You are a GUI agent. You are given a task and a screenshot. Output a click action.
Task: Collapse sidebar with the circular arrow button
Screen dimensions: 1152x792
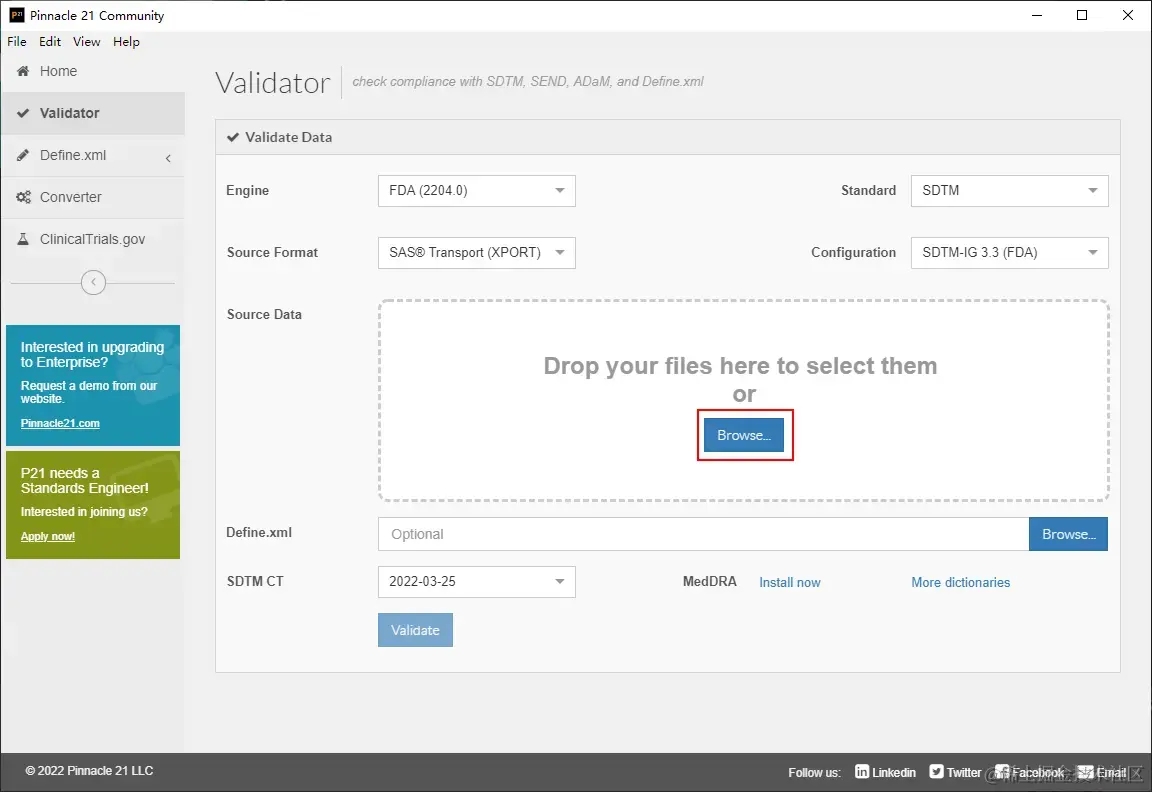point(93,282)
